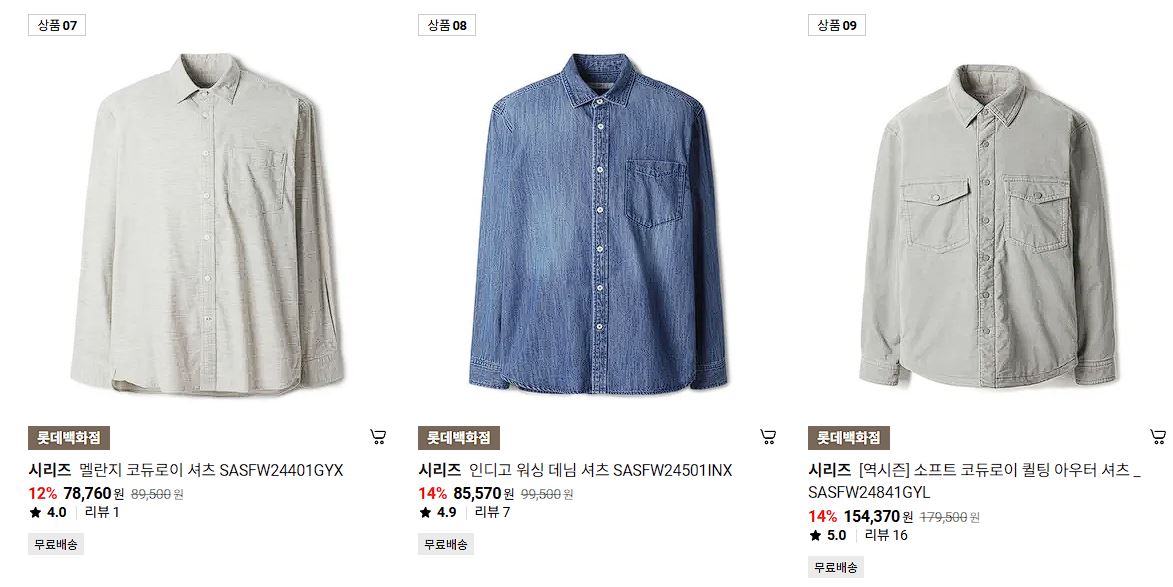The height and width of the screenshot is (587, 1173).
Task: Open 인디고 워싱 데님 셔츠 SASFW24501INX title
Action: pyautogui.click(x=575, y=470)
